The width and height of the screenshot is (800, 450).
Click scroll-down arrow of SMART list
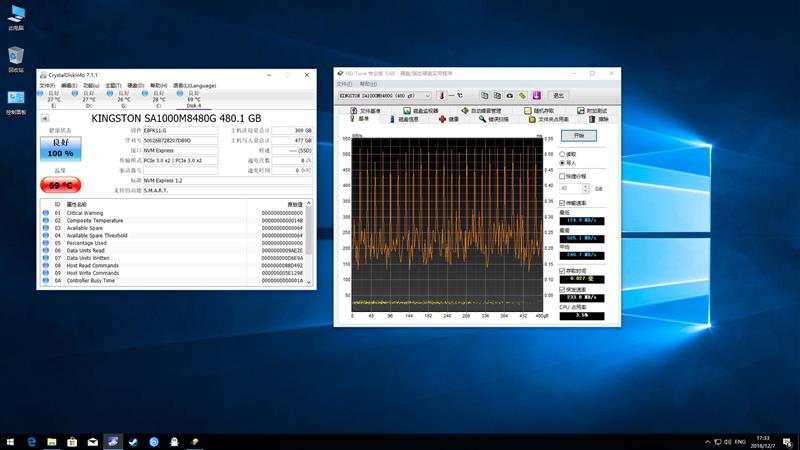coord(309,282)
